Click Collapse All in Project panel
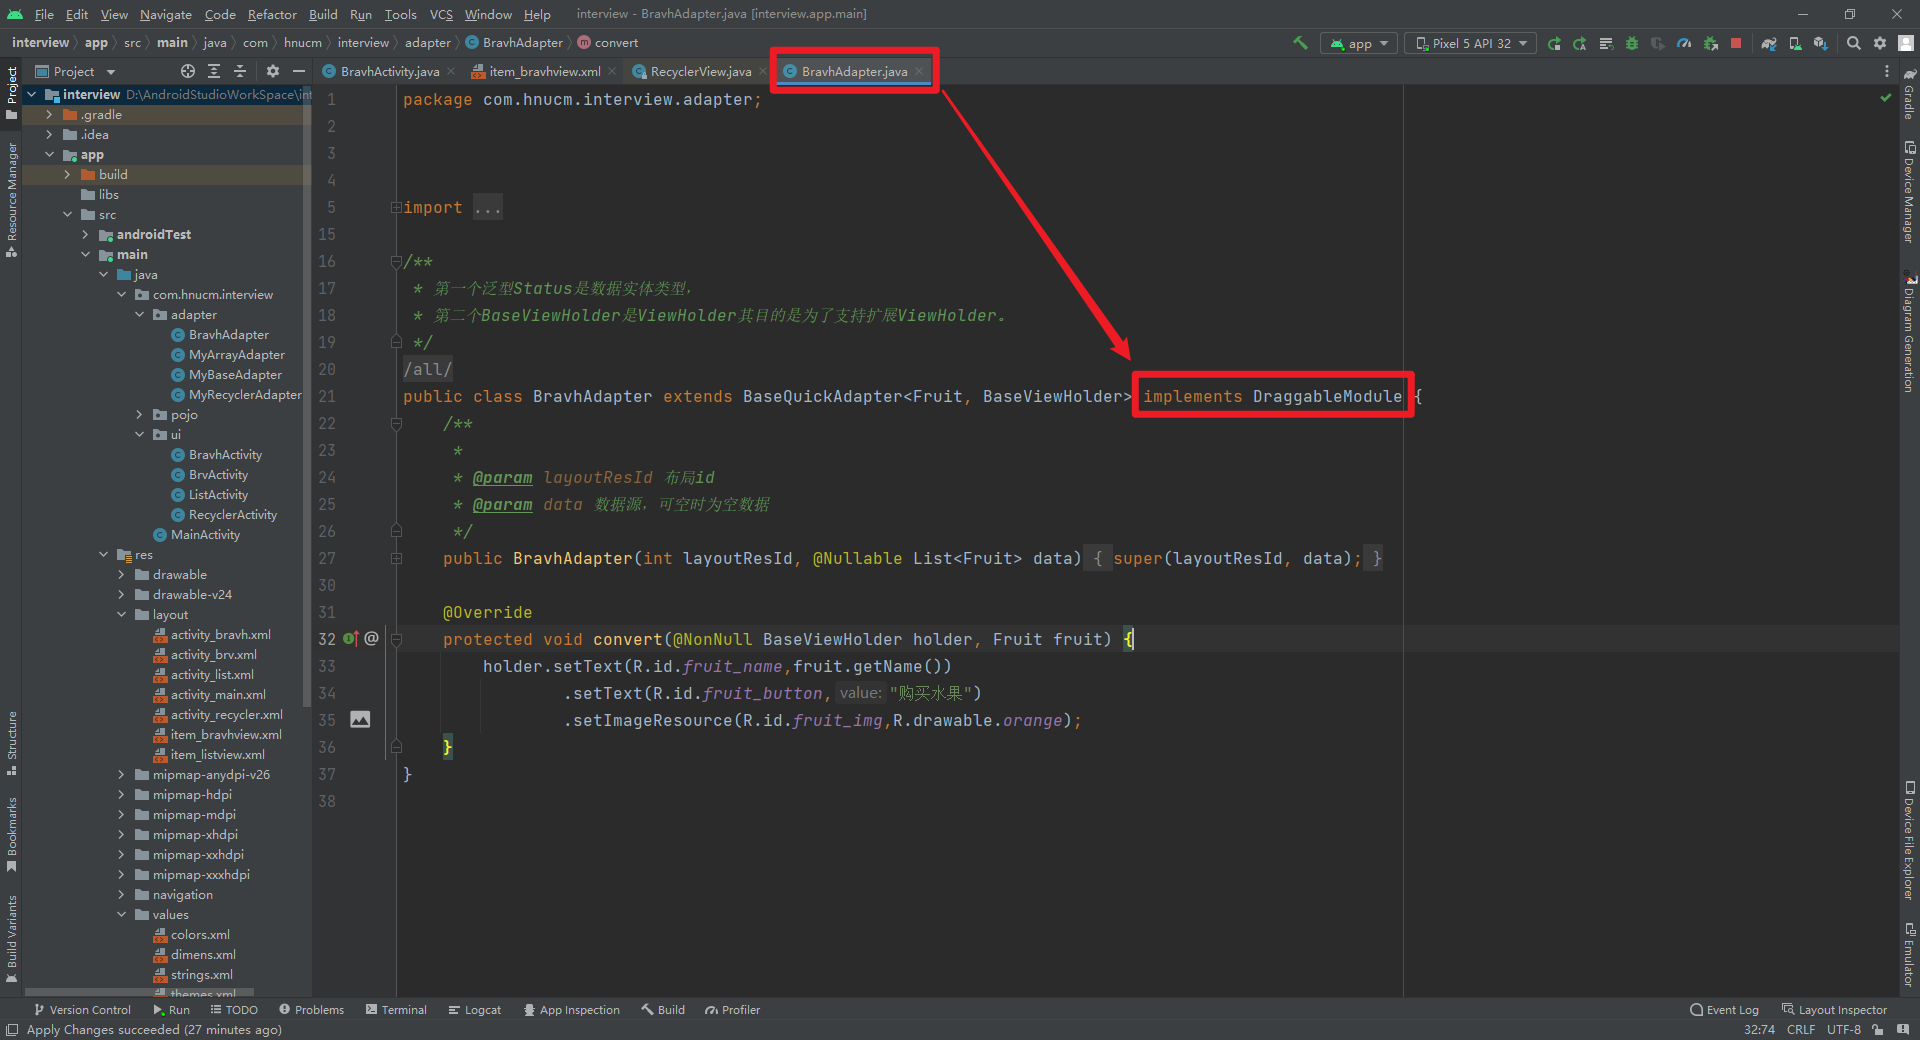Image resolution: width=1920 pixels, height=1040 pixels. [240, 71]
